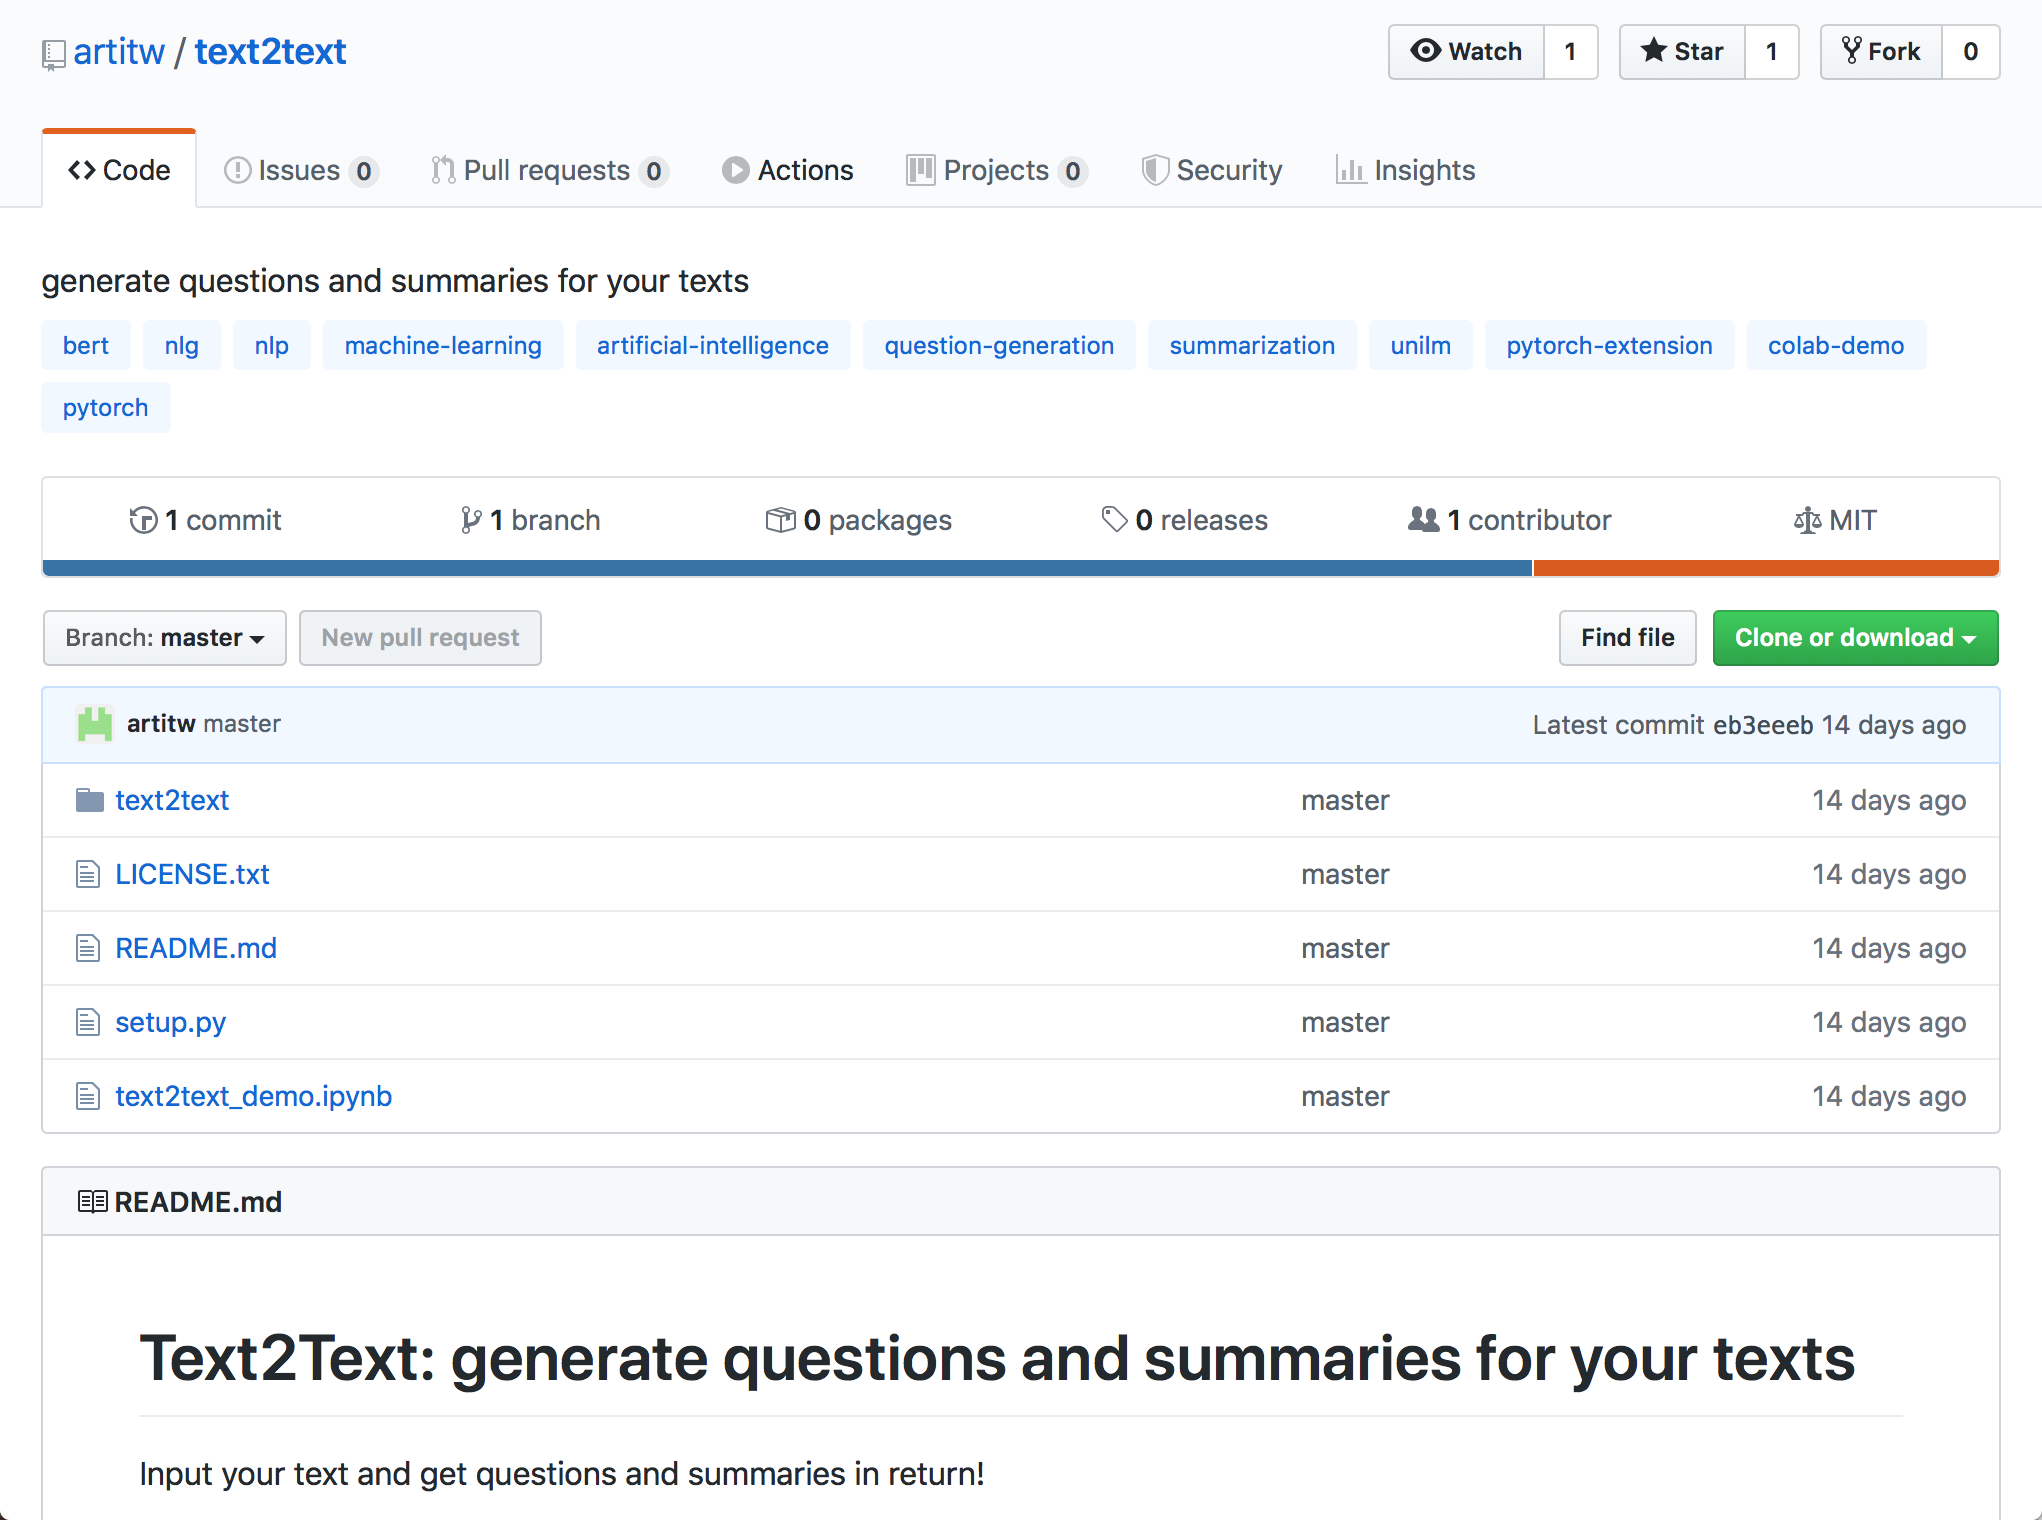Open the Issues tab

pos(298,171)
